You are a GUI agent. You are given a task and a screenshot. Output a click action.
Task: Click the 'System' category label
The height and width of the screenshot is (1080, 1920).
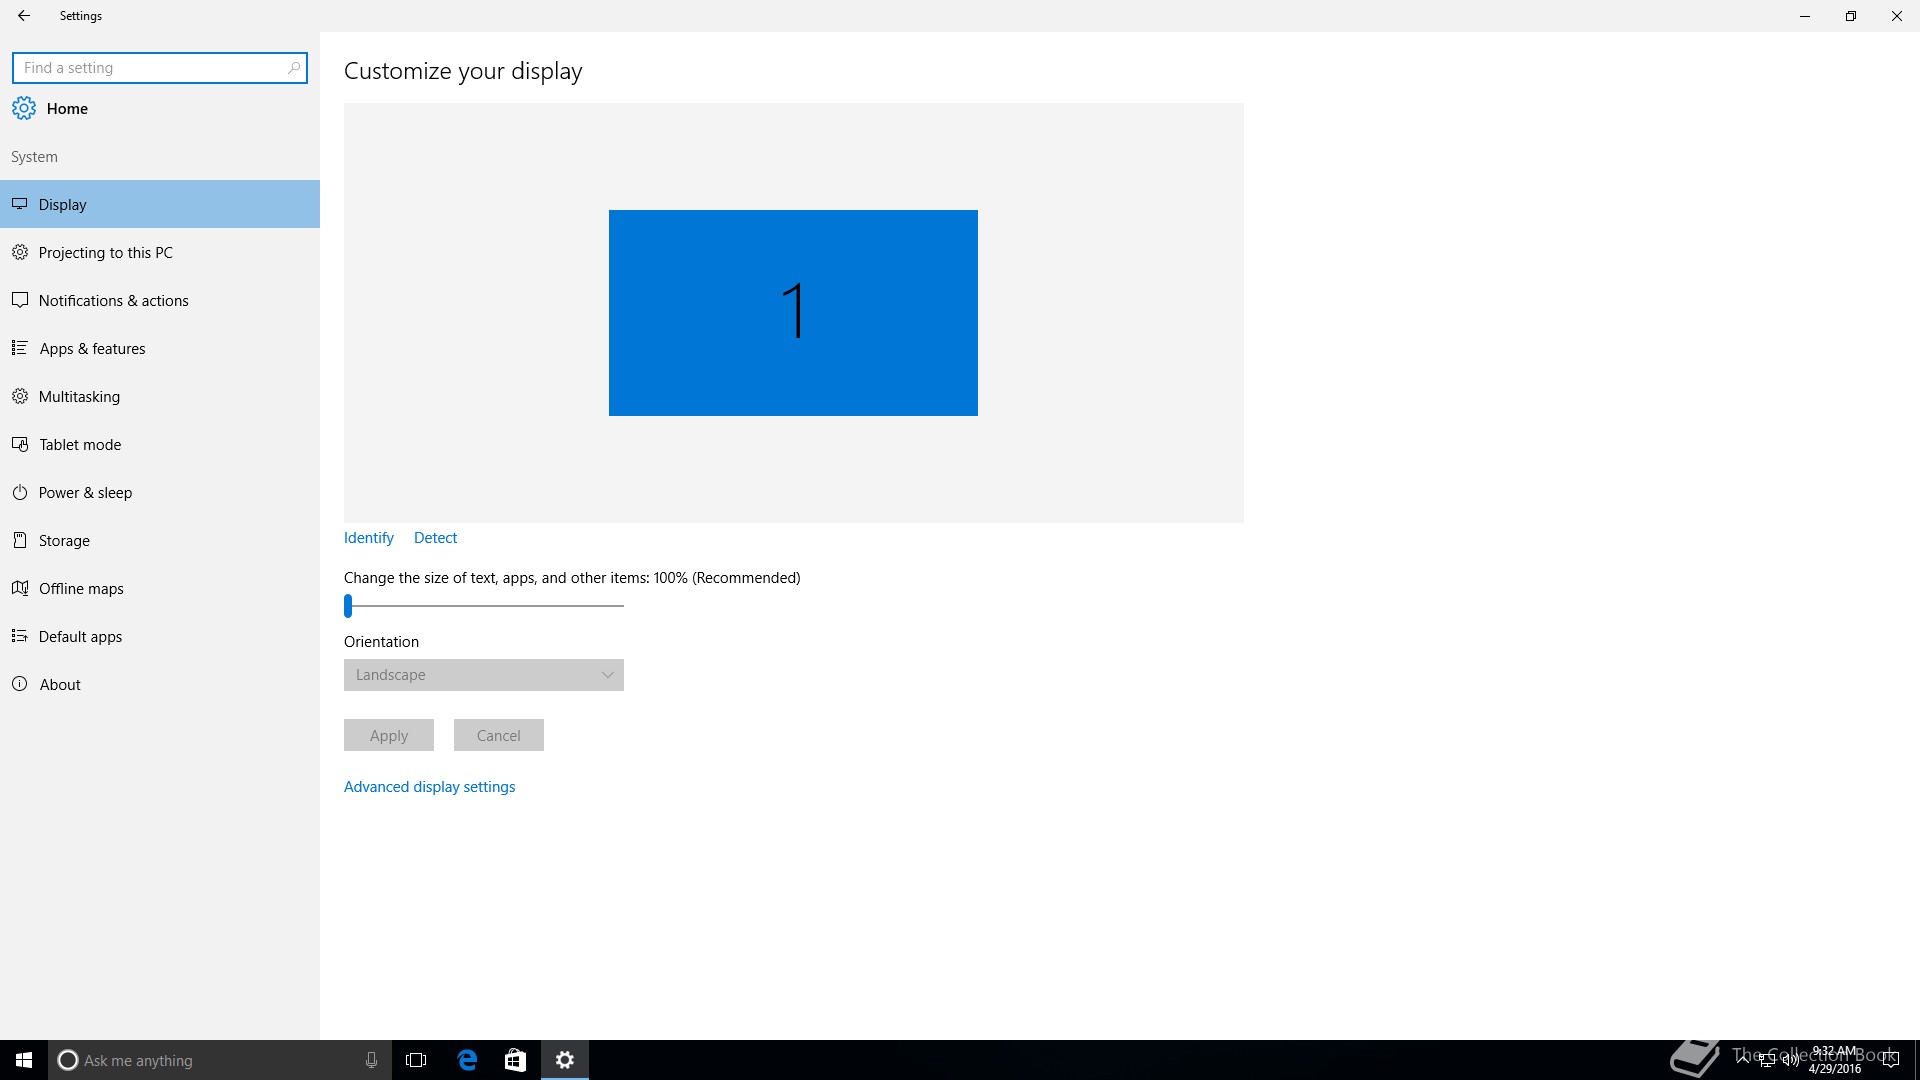[34, 157]
